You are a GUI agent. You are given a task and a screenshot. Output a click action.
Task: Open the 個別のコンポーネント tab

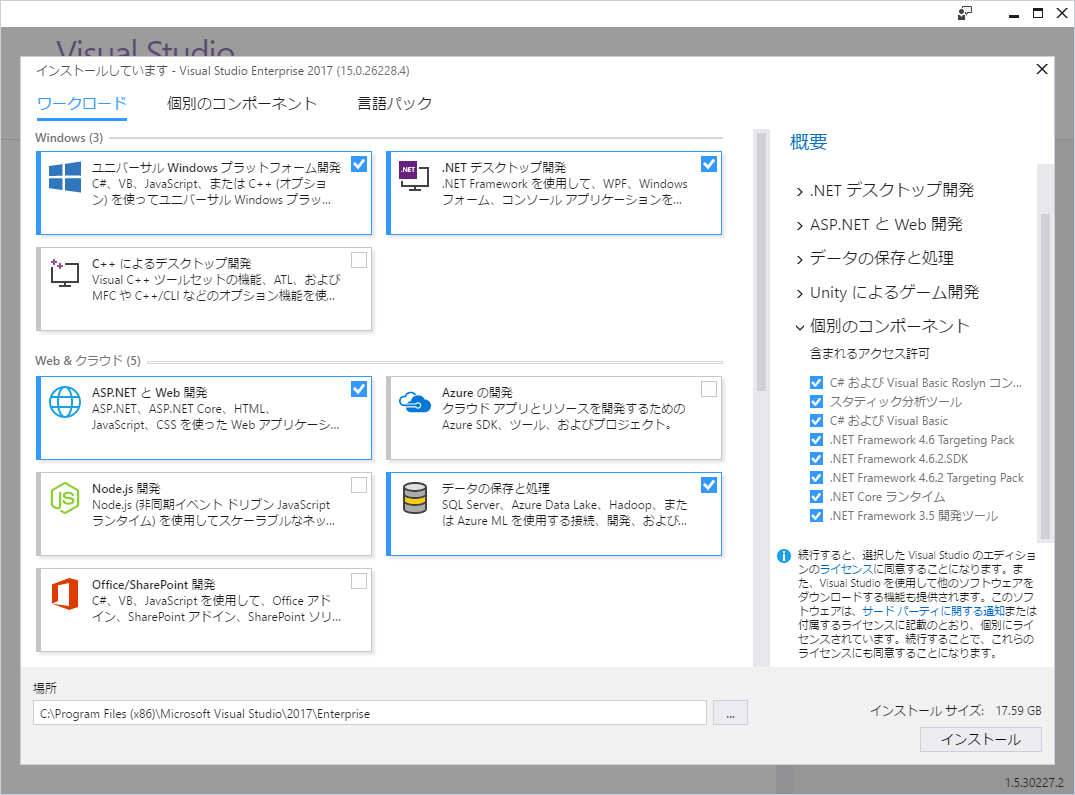(x=242, y=103)
